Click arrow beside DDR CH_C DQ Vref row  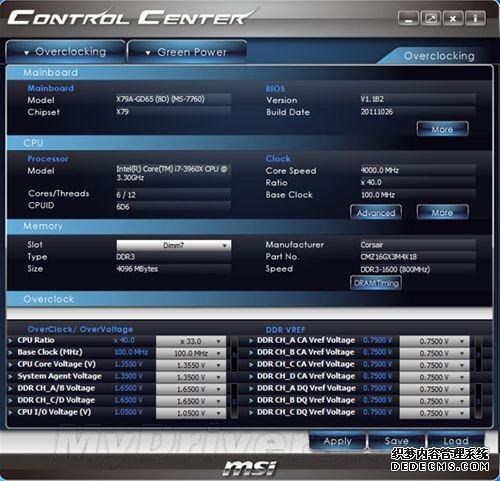[x=251, y=413]
